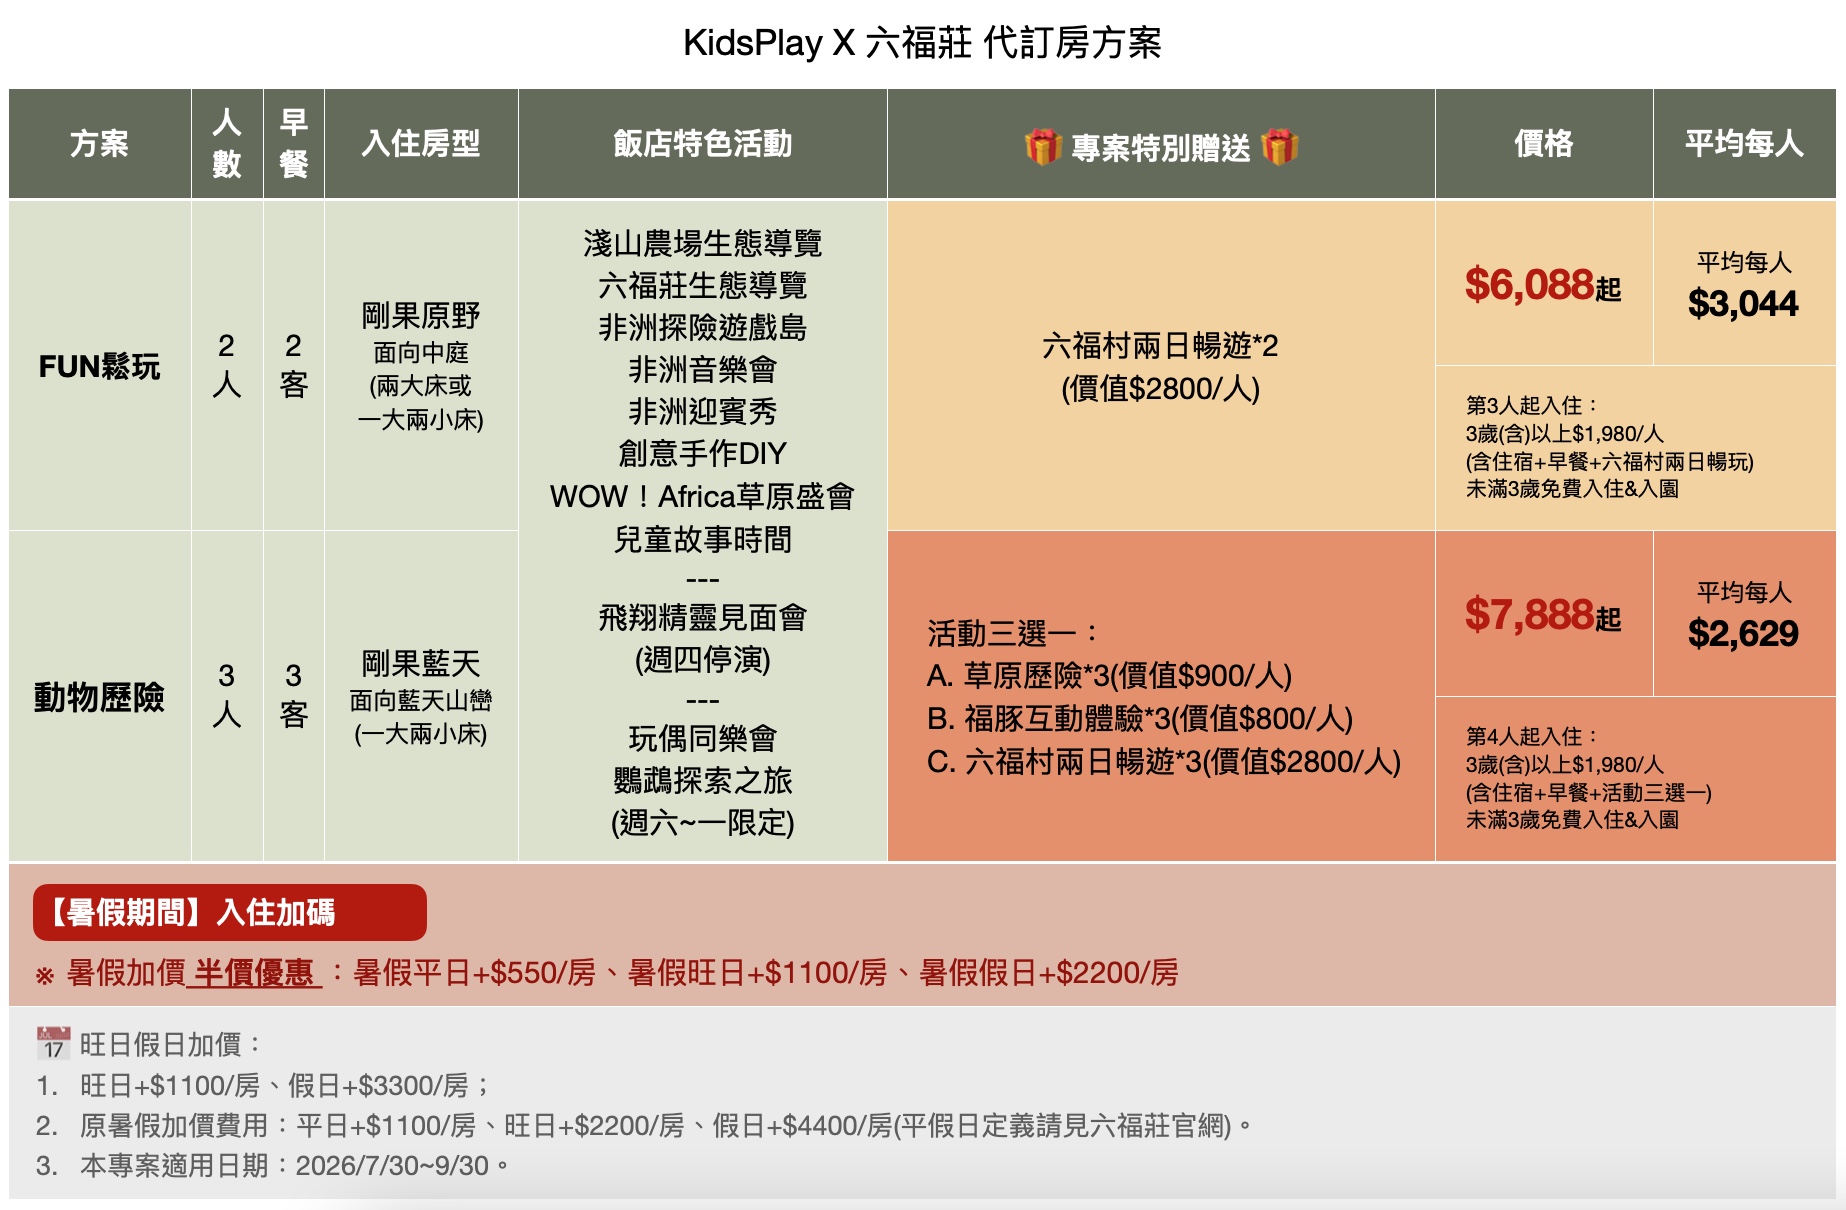This screenshot has width=1846, height=1210.
Task: Select the 剛果原野 room type
Action: (421, 316)
